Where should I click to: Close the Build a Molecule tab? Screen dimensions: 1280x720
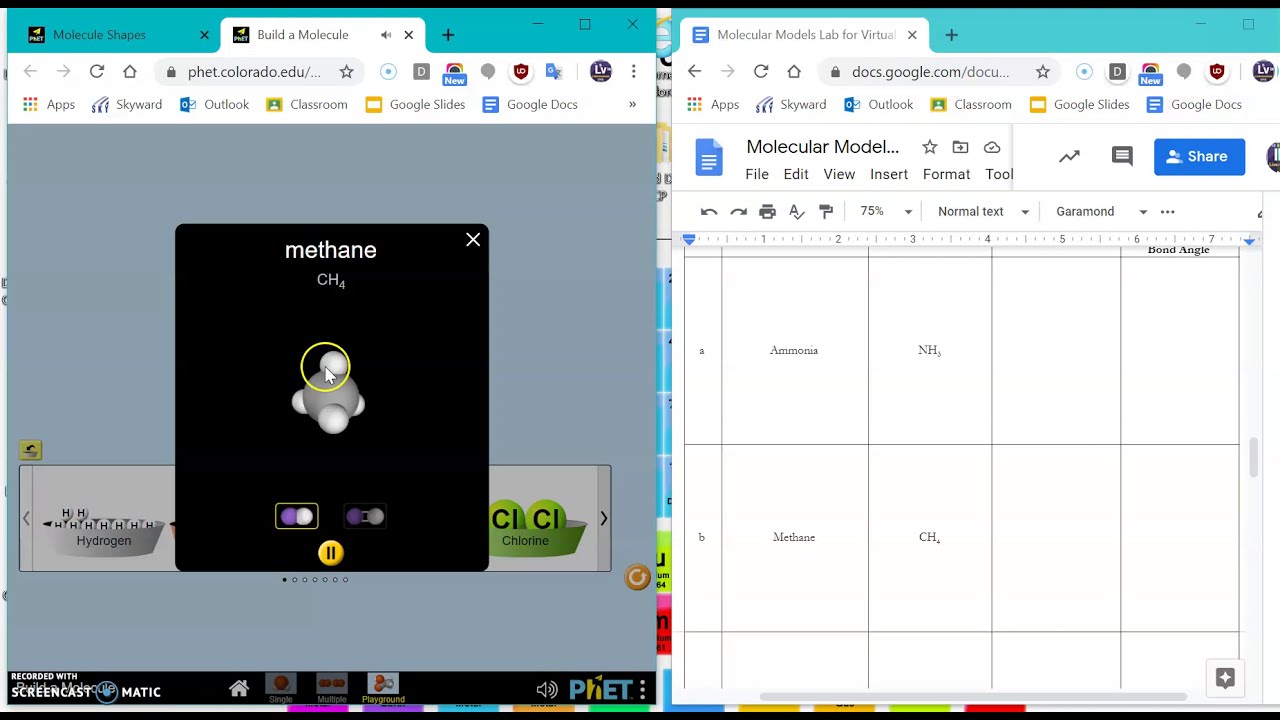click(x=408, y=35)
